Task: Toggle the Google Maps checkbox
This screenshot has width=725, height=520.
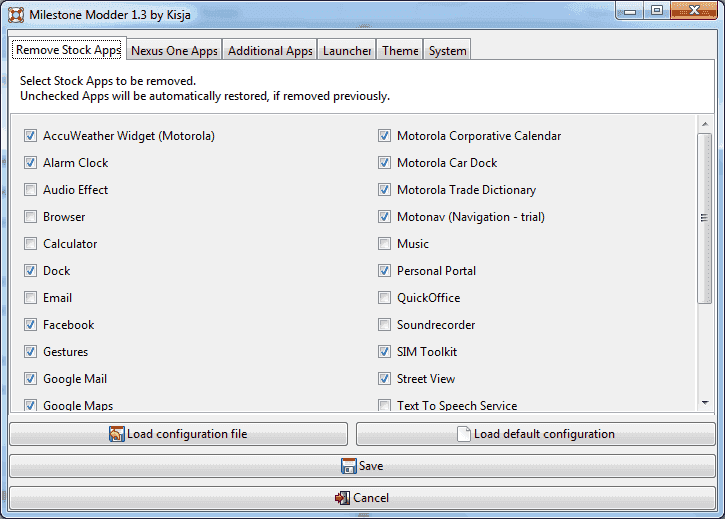Action: coord(31,405)
